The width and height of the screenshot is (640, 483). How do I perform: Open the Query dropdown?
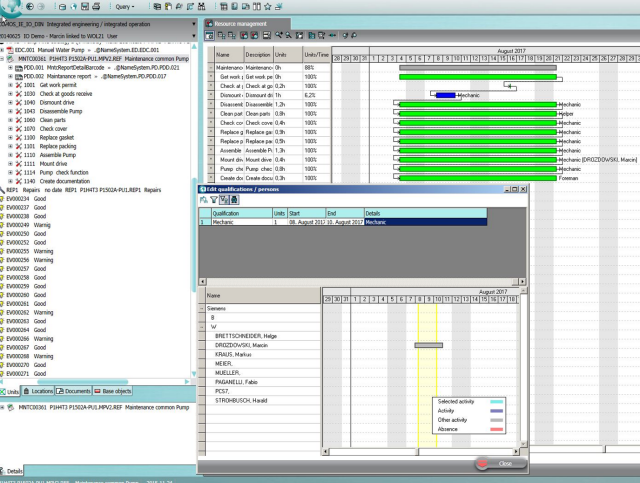[125, 7]
